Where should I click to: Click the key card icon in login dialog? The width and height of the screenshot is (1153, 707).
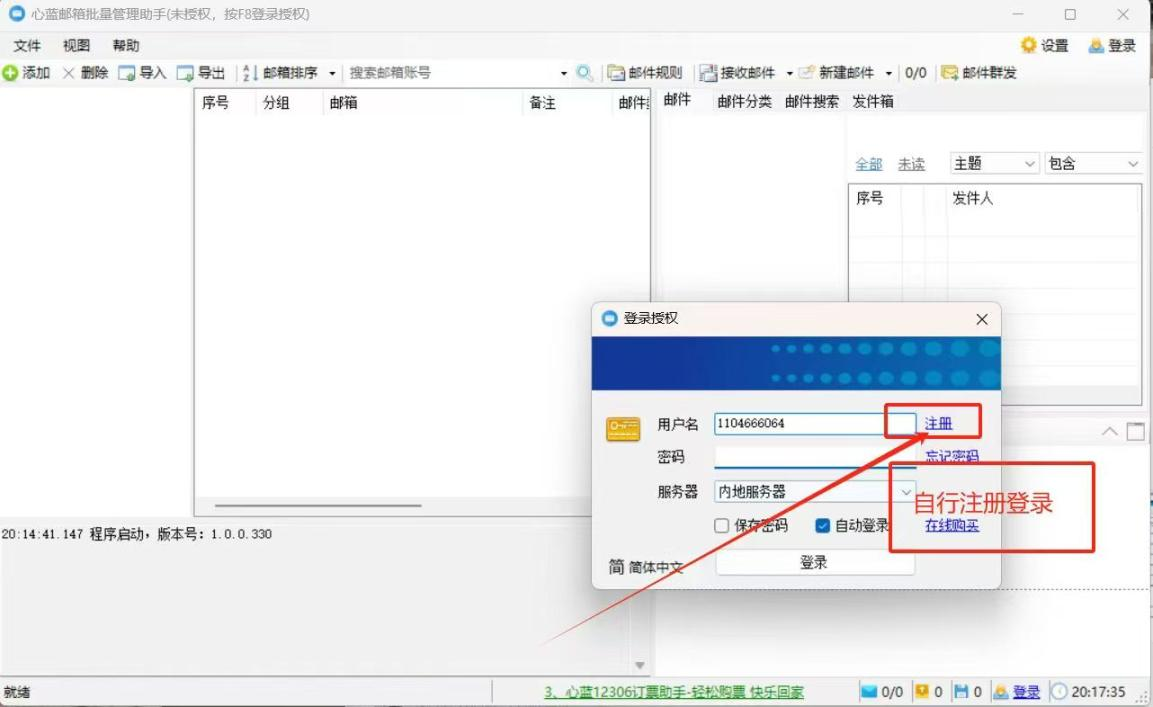coord(623,429)
